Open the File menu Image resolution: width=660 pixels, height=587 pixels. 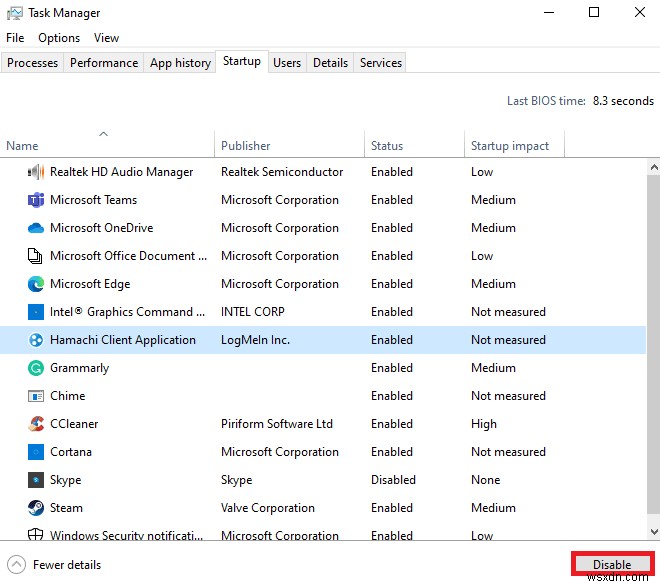click(x=15, y=38)
